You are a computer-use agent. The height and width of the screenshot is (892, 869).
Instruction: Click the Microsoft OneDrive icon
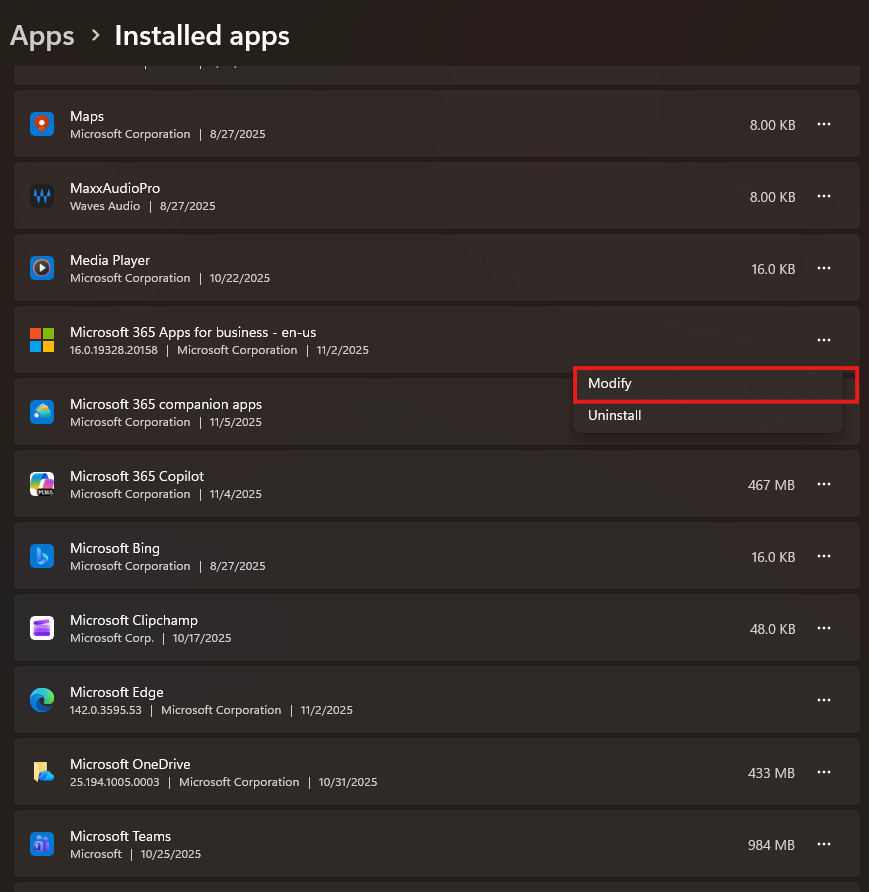click(42, 772)
